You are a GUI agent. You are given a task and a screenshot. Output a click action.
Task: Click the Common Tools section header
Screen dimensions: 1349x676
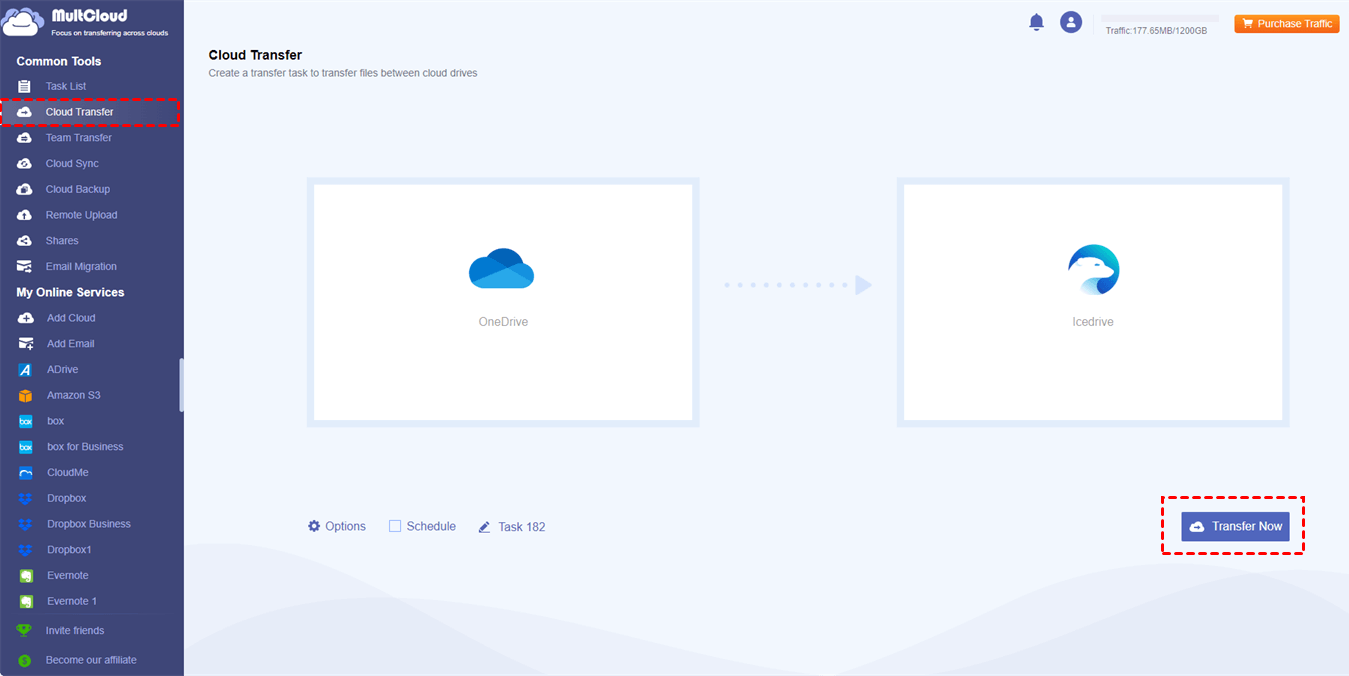coord(59,61)
